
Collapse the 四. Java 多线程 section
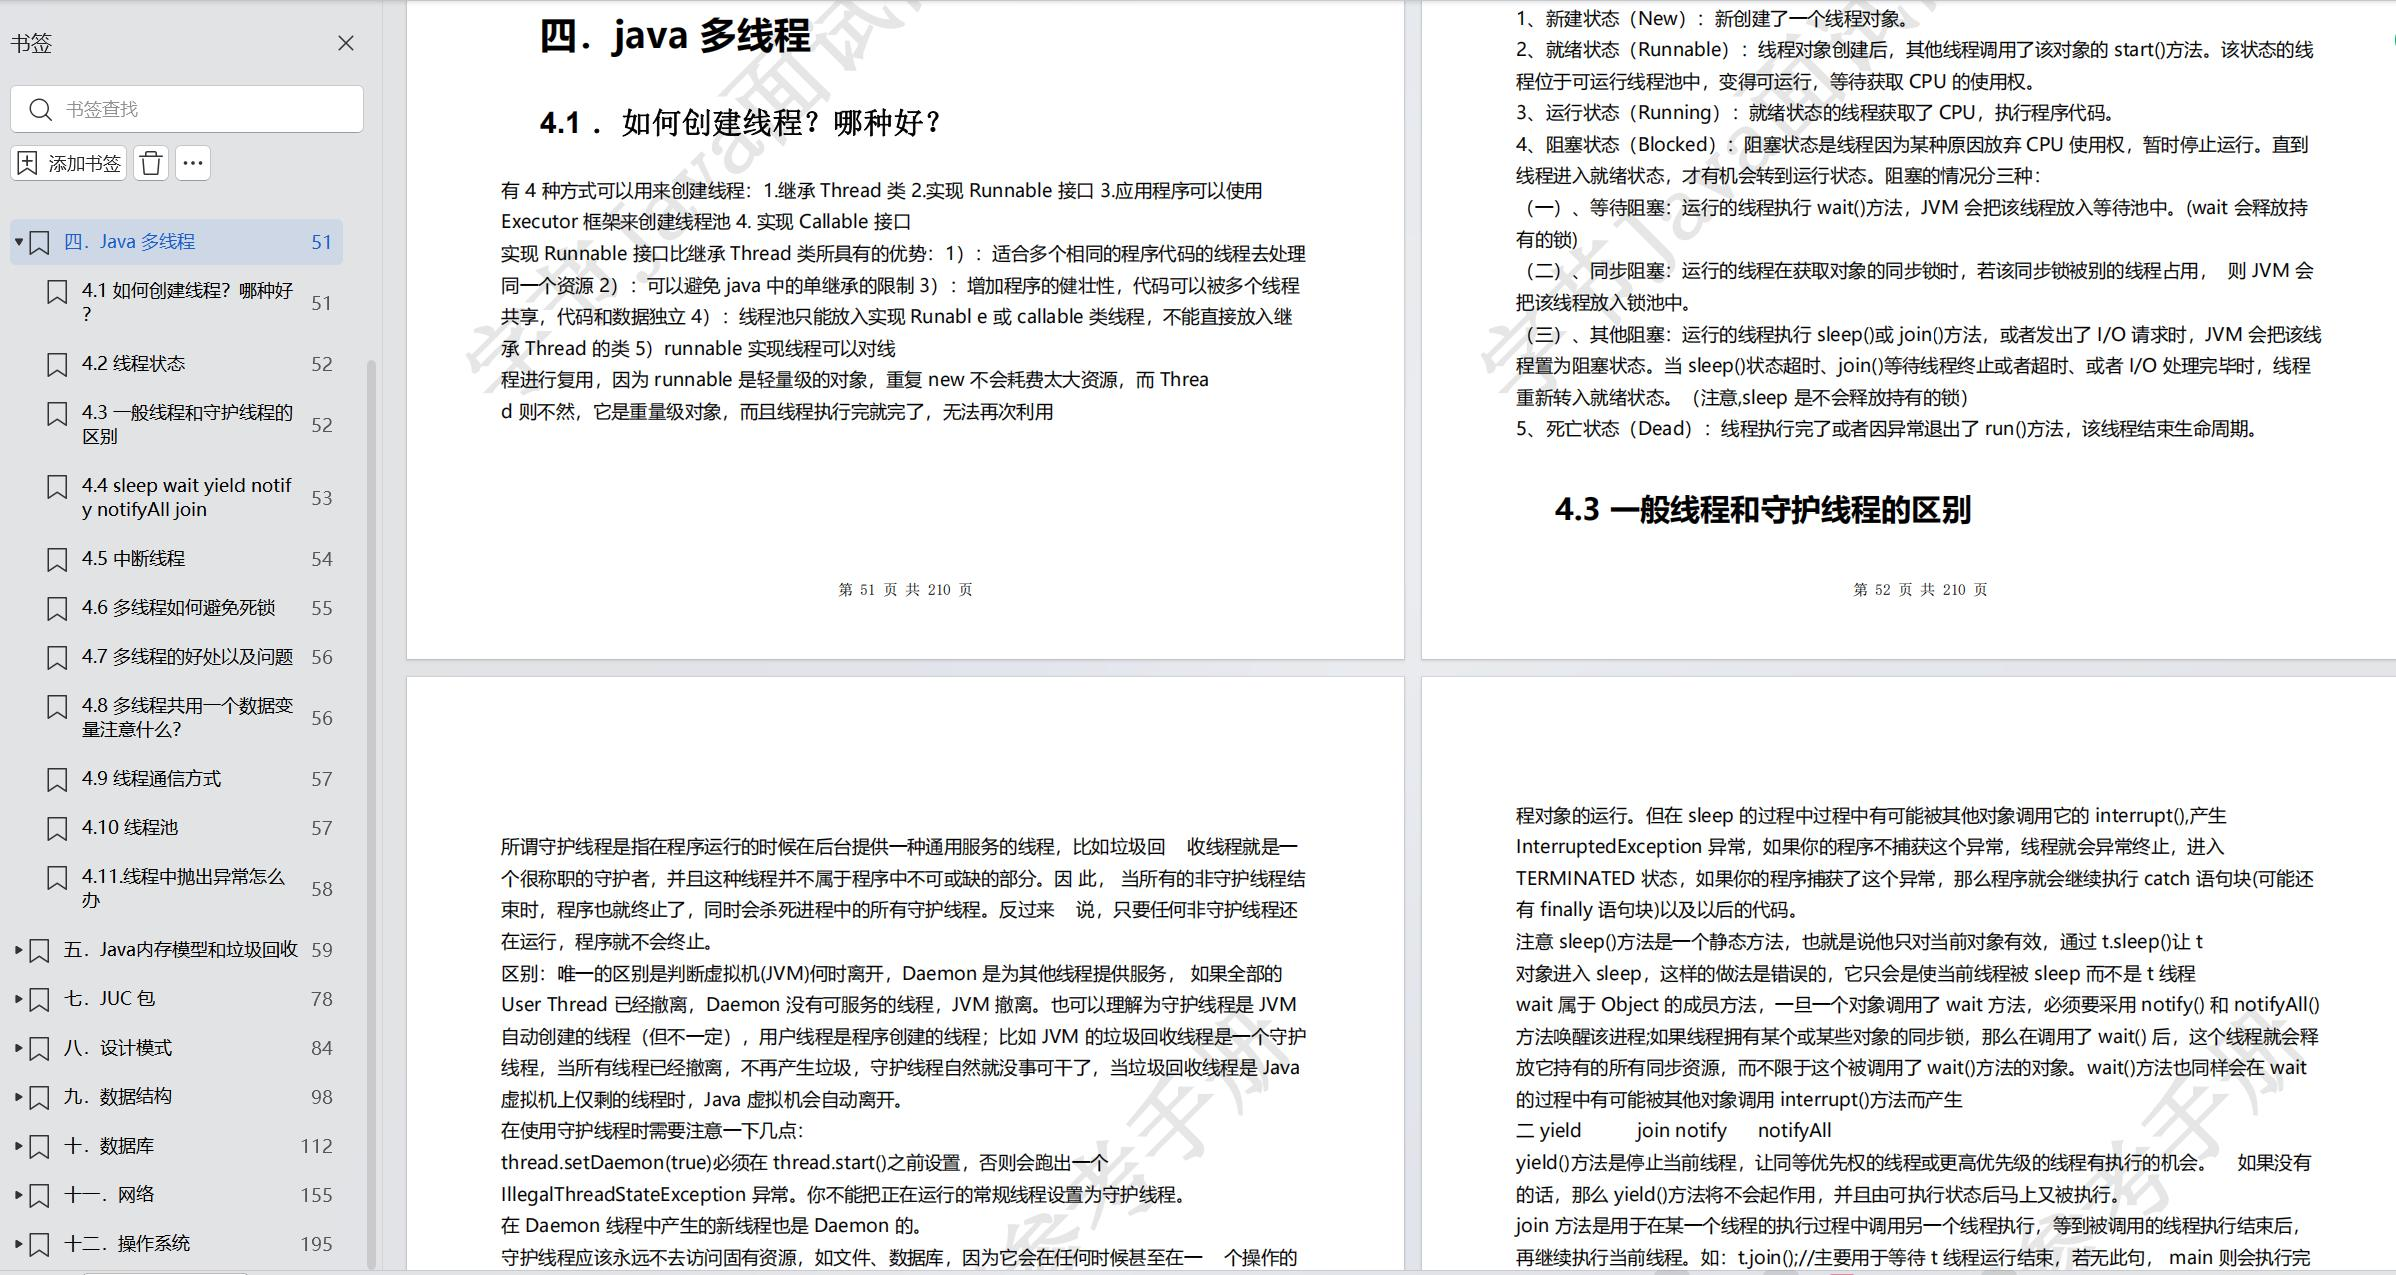tap(18, 242)
